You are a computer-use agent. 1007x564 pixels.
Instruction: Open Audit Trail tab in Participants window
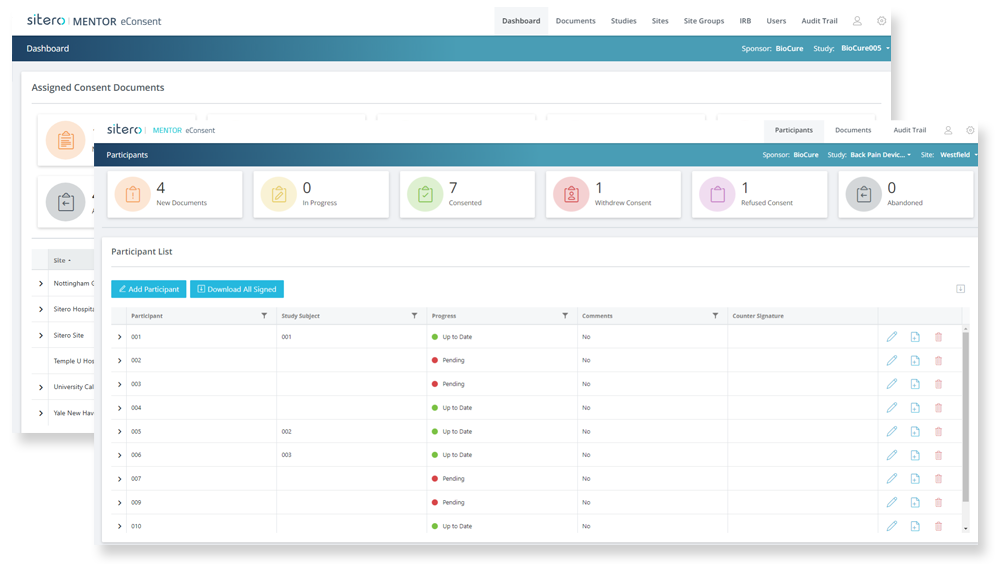[x=909, y=130]
